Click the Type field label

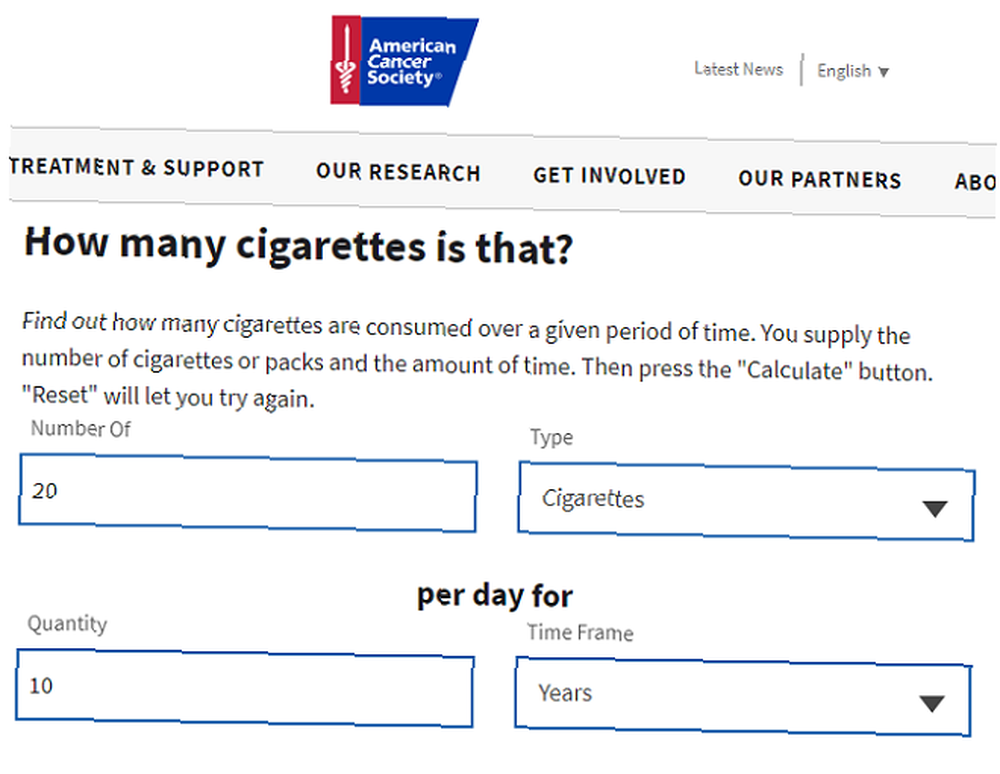(552, 437)
